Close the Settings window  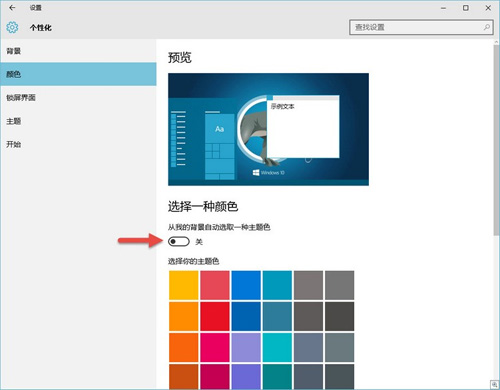pos(488,8)
